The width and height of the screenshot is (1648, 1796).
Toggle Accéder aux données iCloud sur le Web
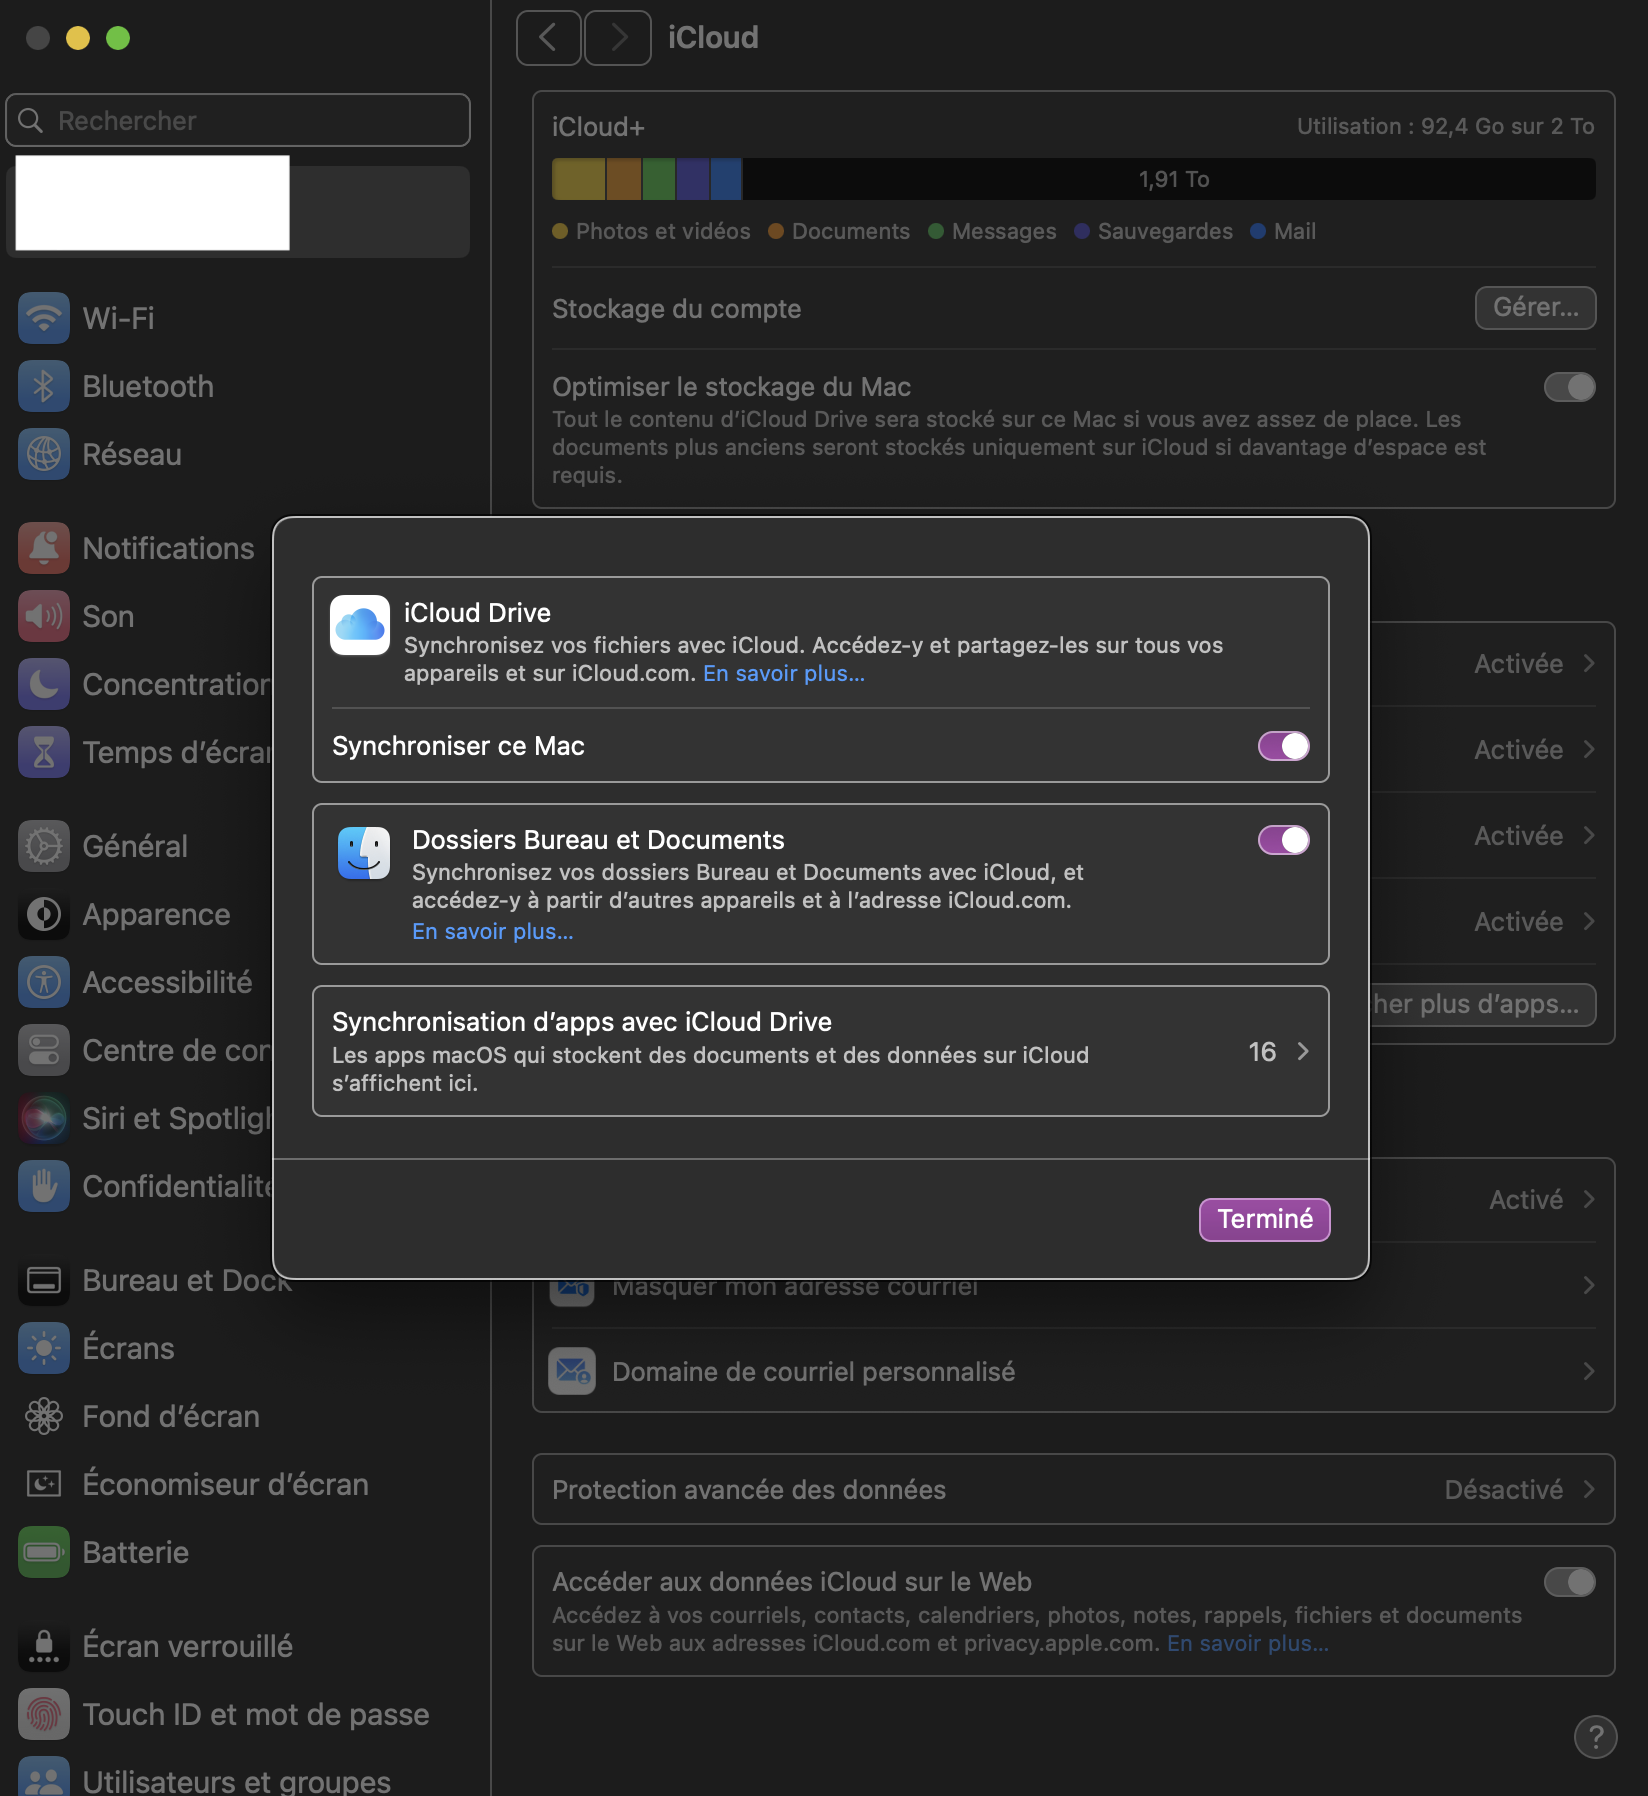tap(1570, 1582)
